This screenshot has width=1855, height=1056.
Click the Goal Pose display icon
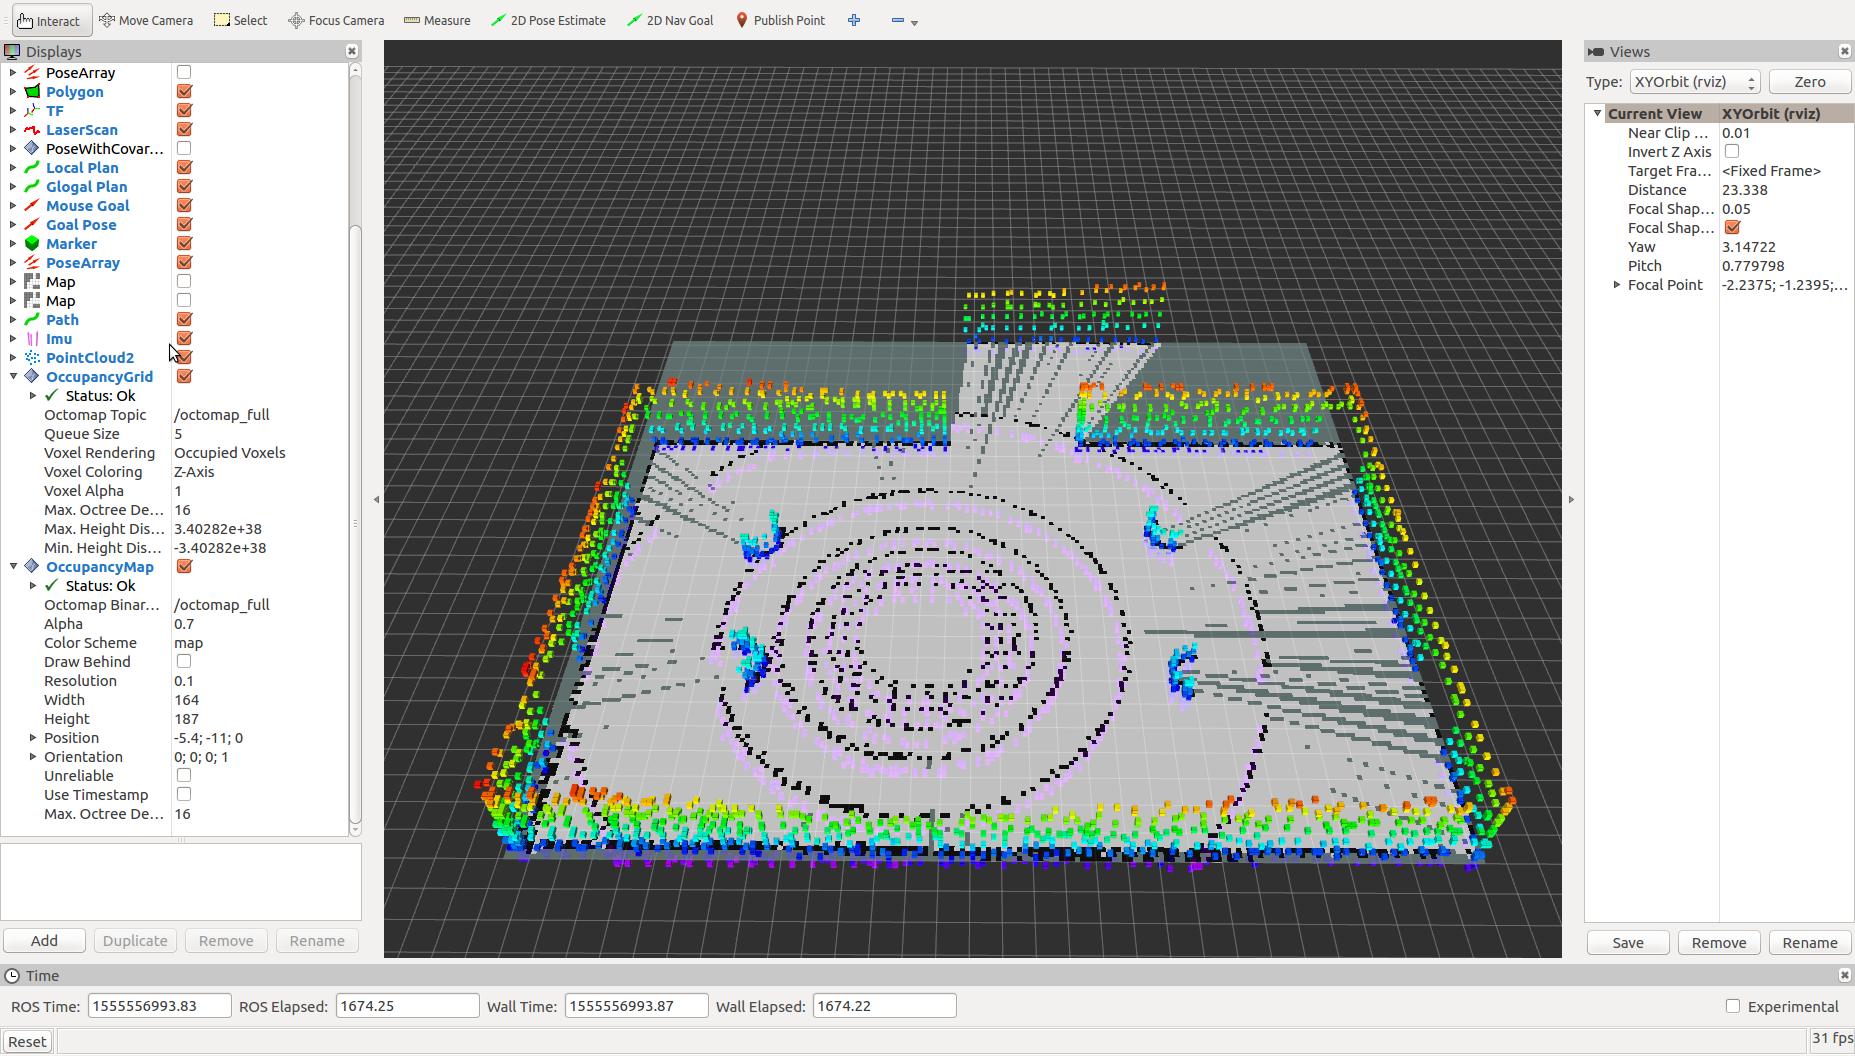click(x=32, y=224)
